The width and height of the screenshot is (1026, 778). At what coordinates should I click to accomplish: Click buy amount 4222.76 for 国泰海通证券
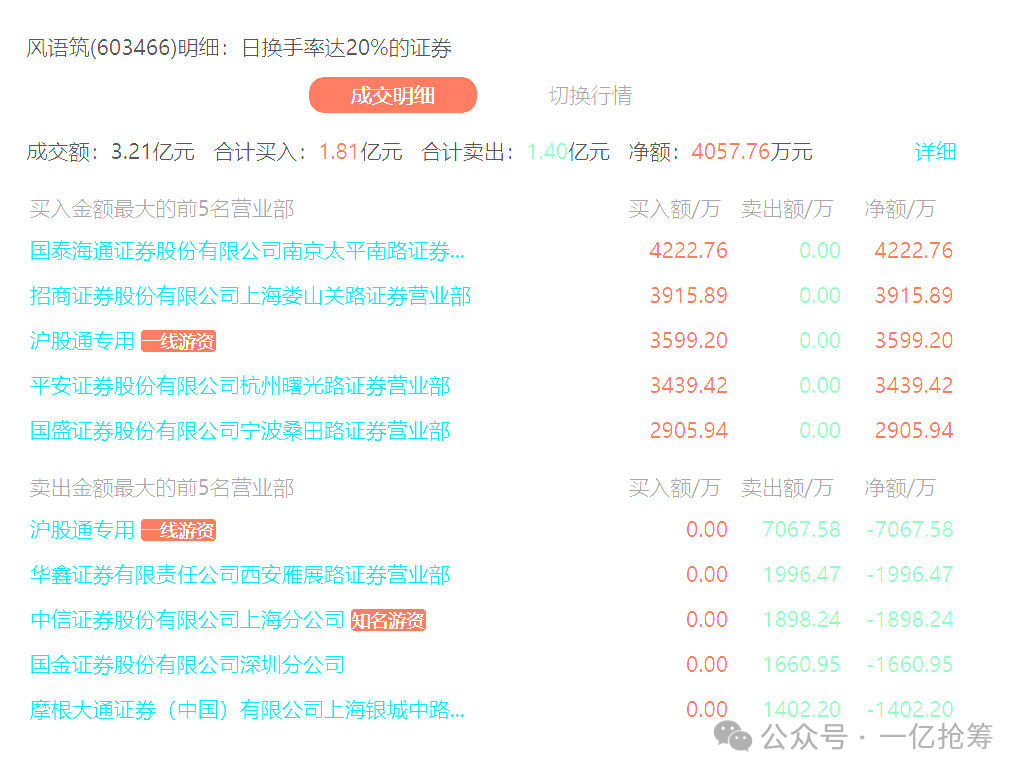(688, 251)
